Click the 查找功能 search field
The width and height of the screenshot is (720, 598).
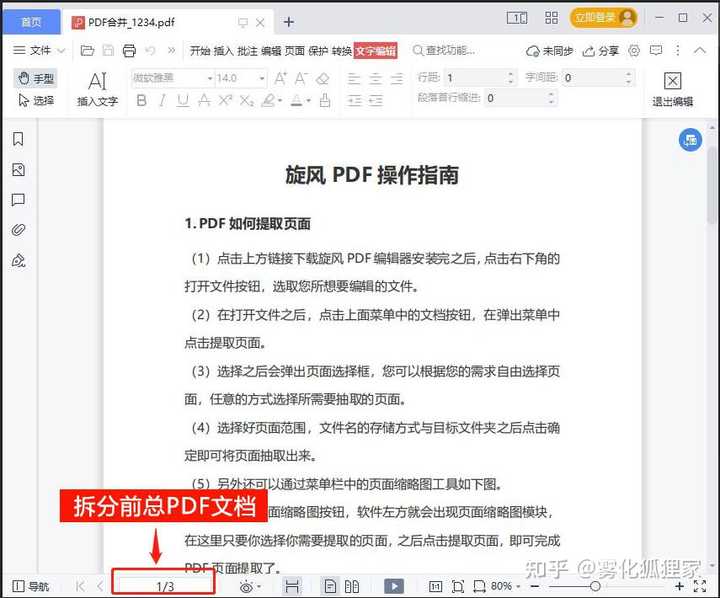(x=444, y=50)
